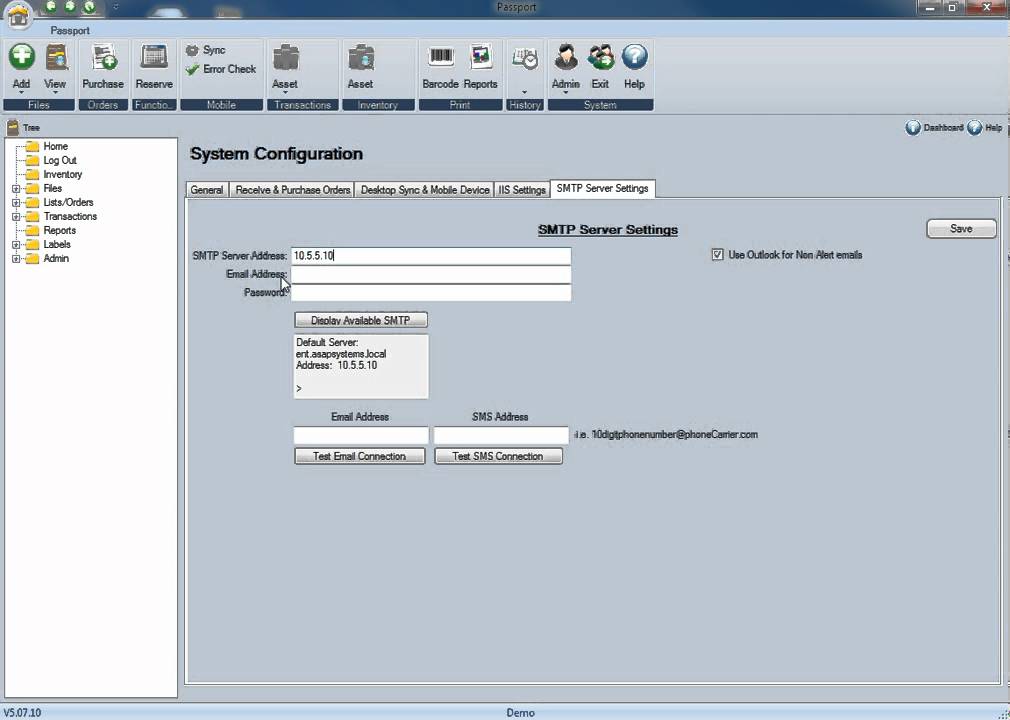Image resolution: width=1010 pixels, height=720 pixels.
Task: Open the View dropdown arrow
Action: [x=55, y=93]
